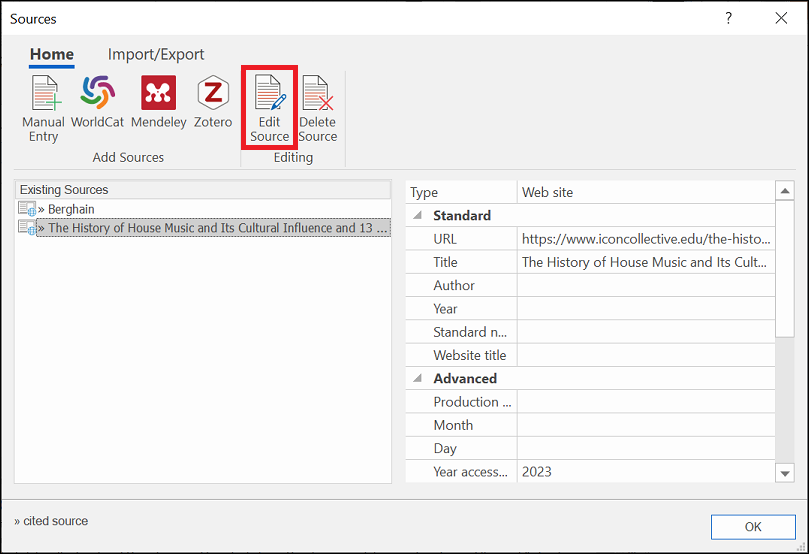
Task: Collapse the Advanced properties section
Action: click(x=418, y=379)
